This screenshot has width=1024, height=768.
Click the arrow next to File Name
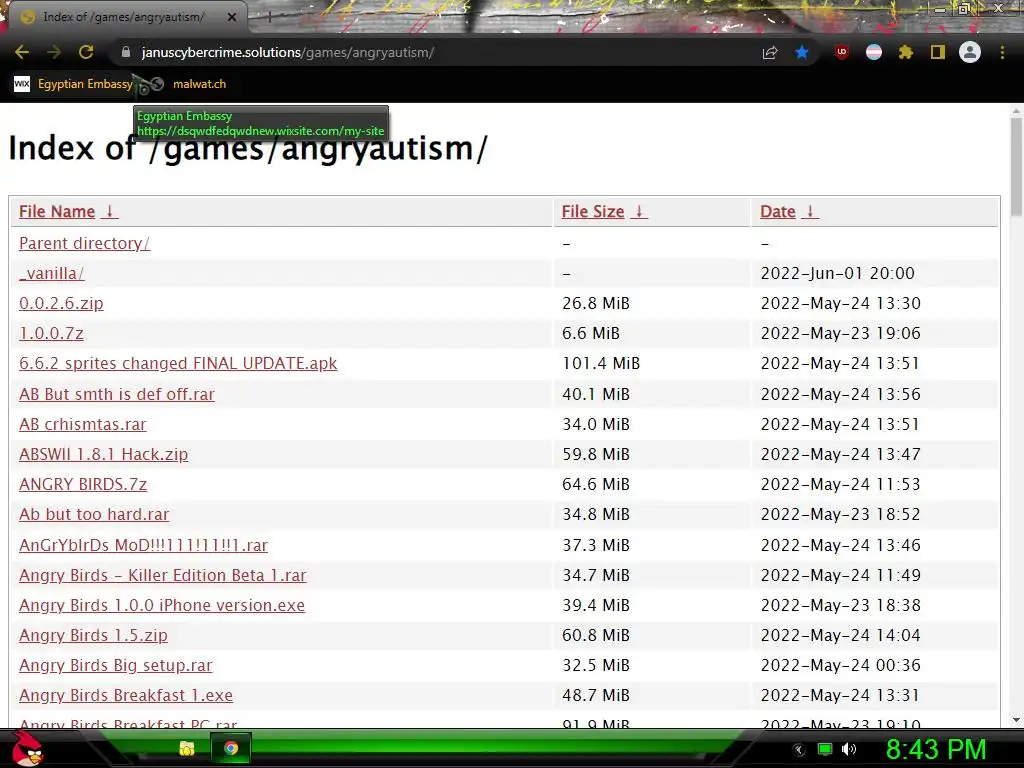110,212
